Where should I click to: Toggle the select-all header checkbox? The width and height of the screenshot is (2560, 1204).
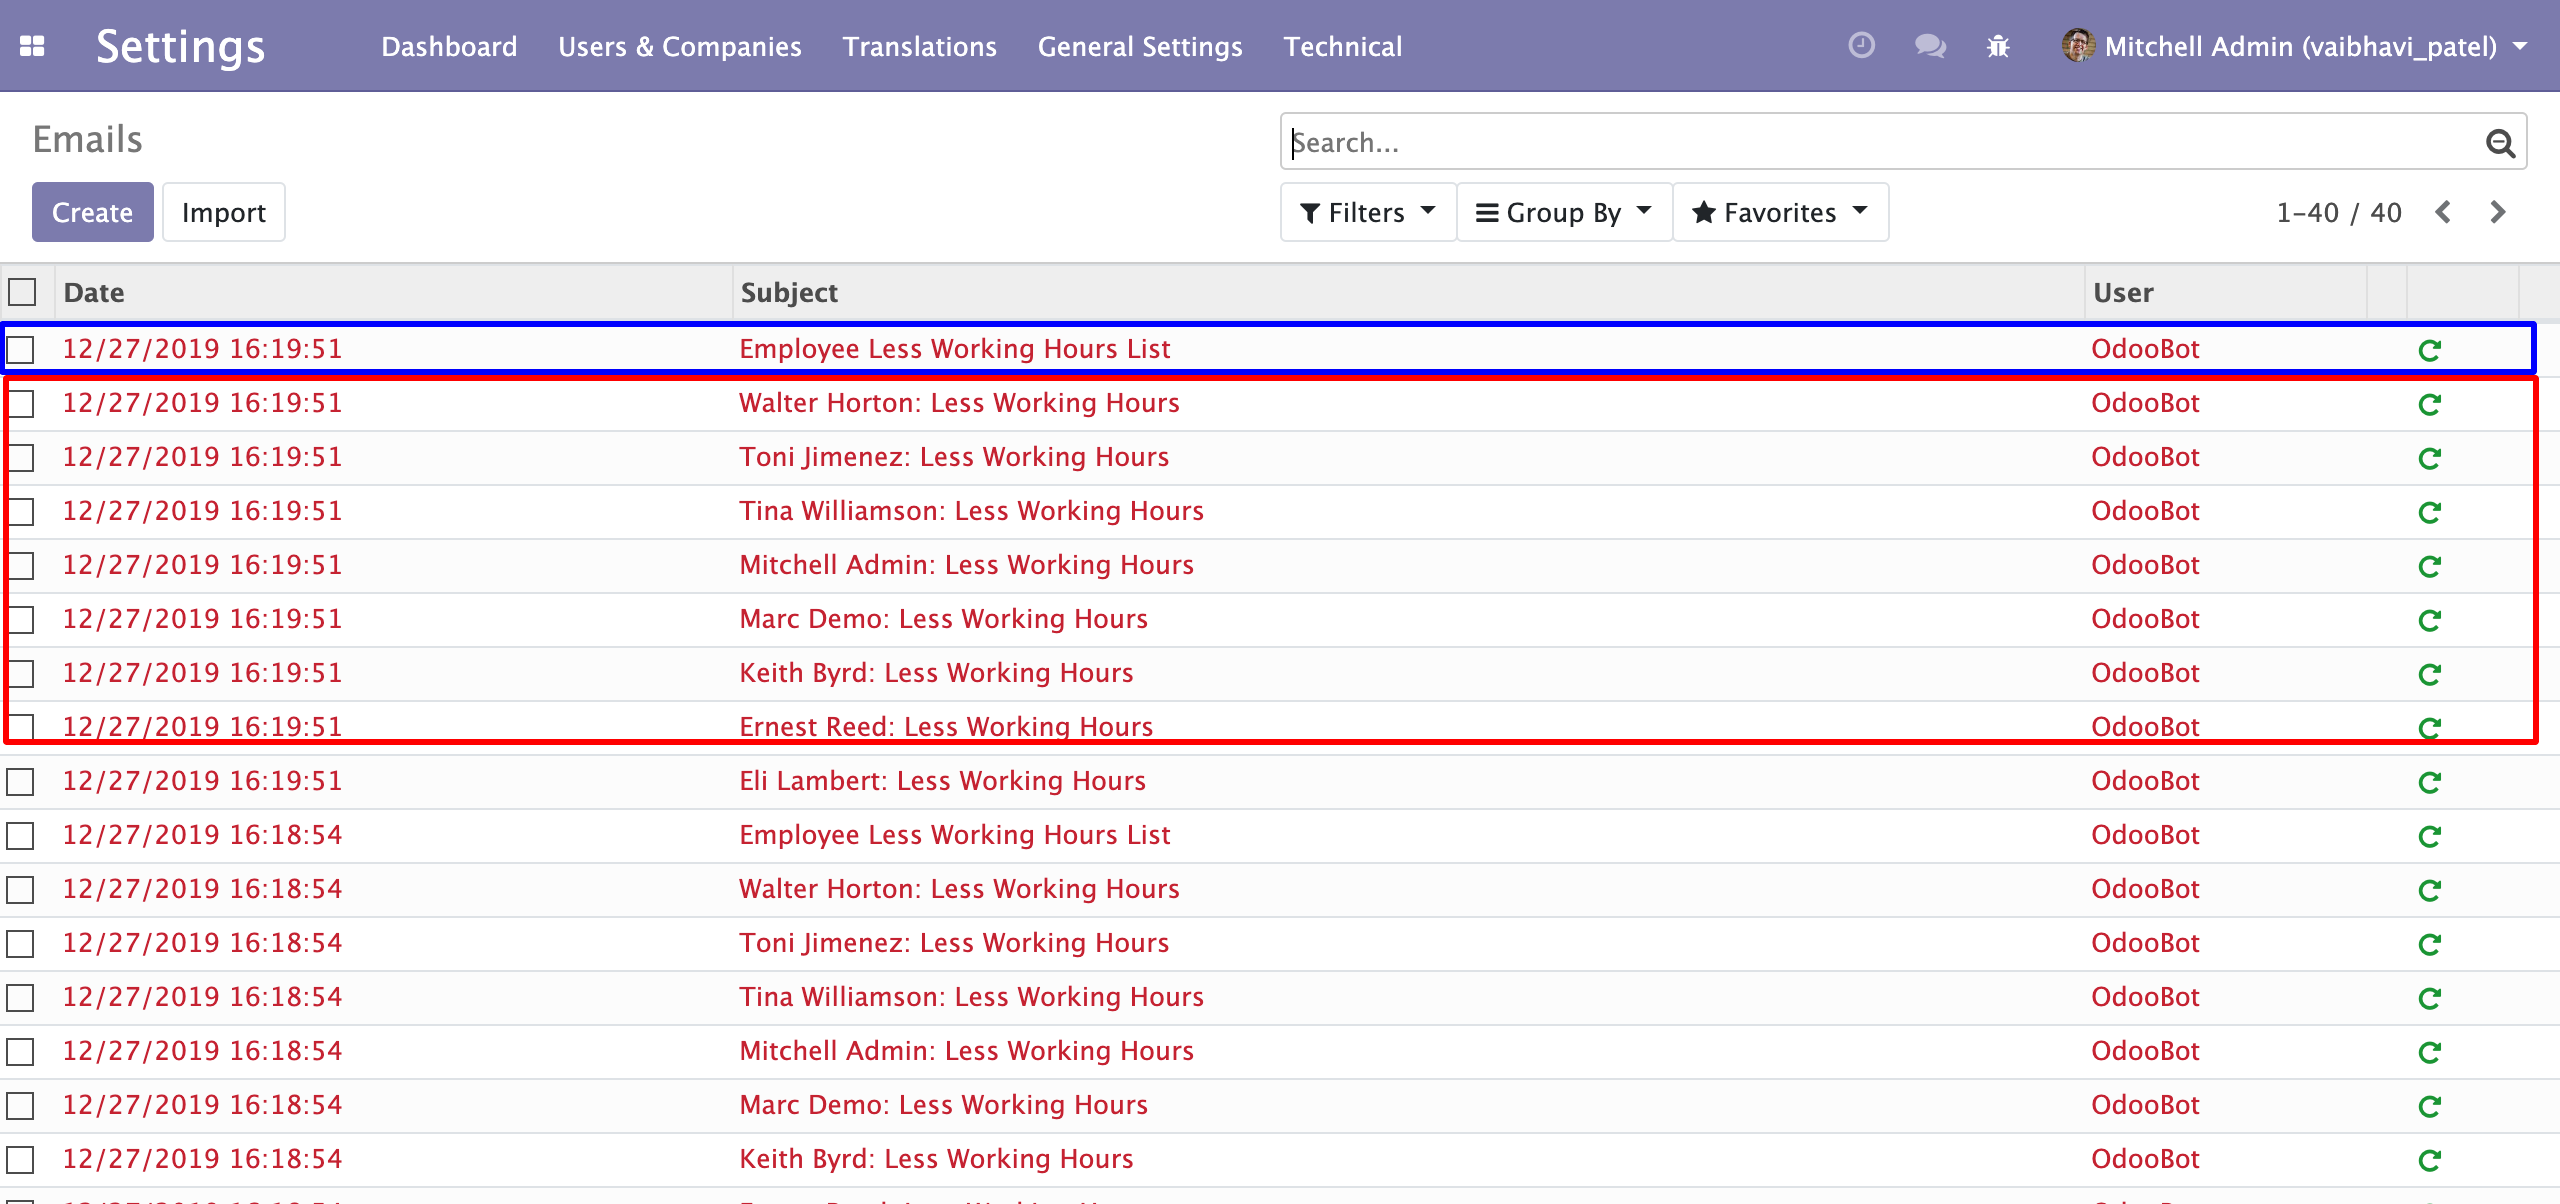click(x=22, y=292)
